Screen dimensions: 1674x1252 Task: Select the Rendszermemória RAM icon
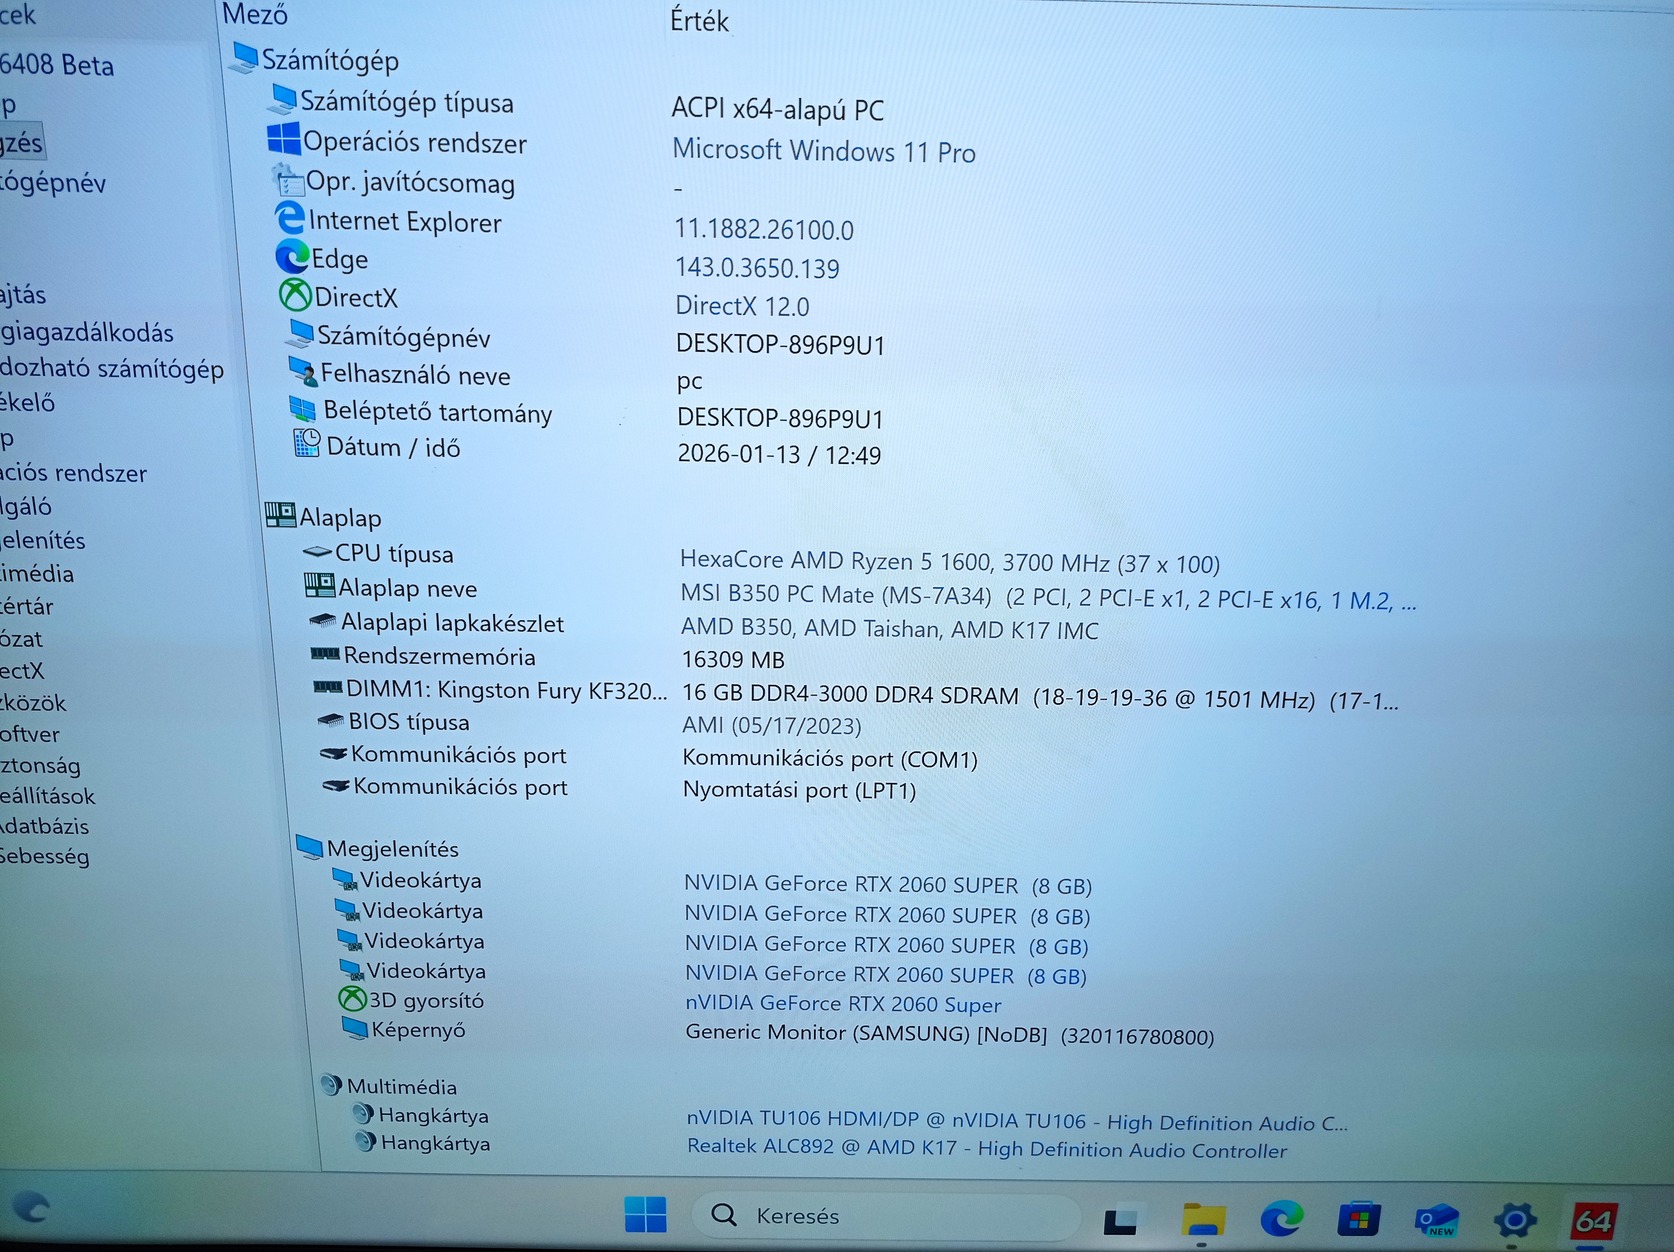pyautogui.click(x=325, y=655)
